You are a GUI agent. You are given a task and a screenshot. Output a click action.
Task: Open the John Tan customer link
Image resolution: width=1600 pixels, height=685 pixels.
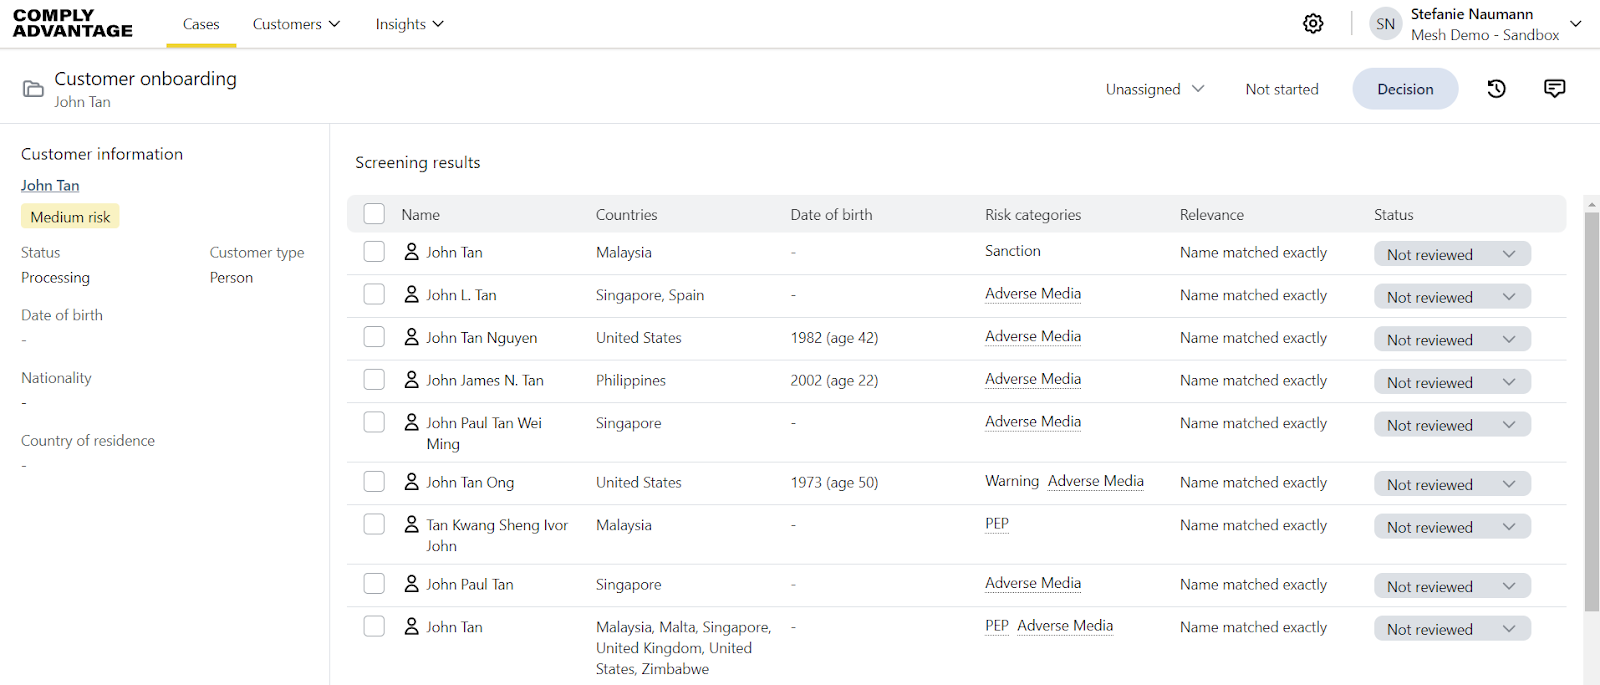tap(50, 185)
